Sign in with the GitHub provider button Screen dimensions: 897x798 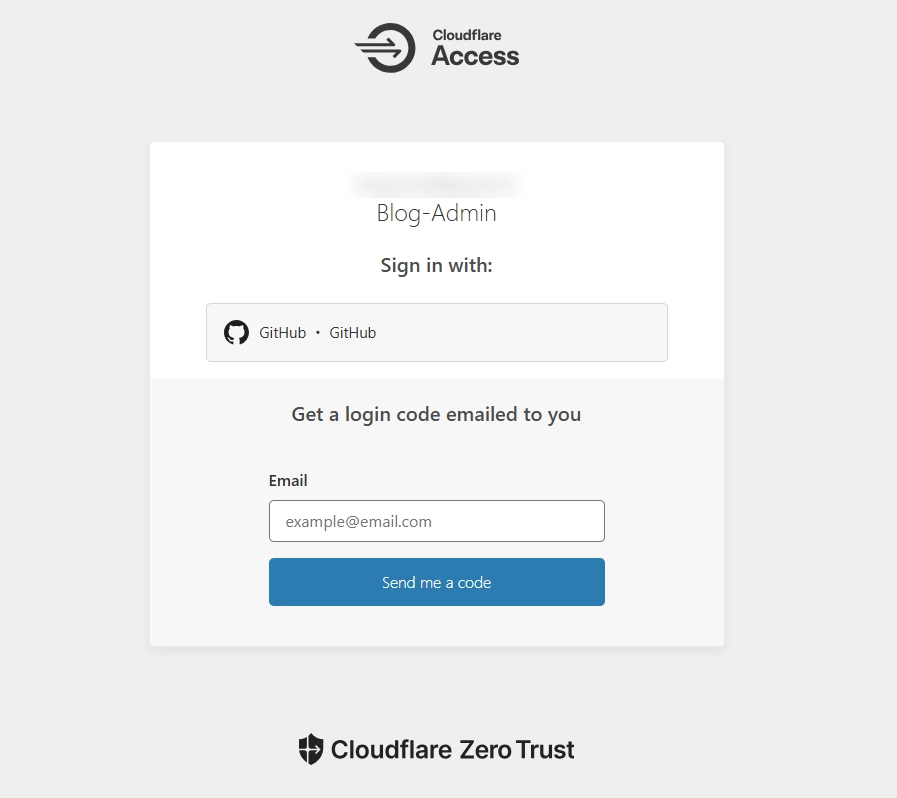pyautogui.click(x=436, y=332)
